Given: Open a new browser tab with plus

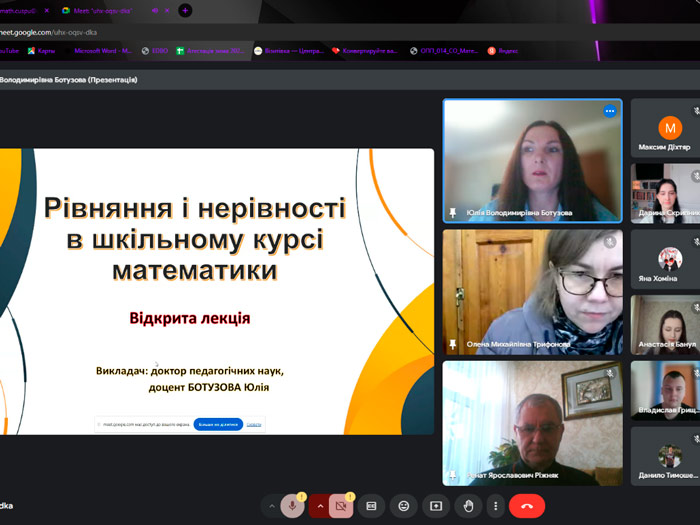Looking at the screenshot, I should pyautogui.click(x=185, y=10).
